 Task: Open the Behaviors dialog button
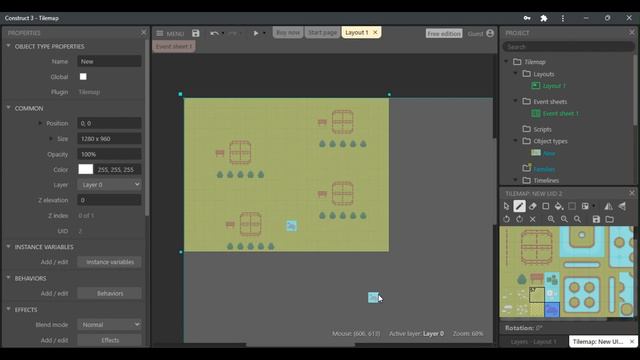tap(109, 293)
